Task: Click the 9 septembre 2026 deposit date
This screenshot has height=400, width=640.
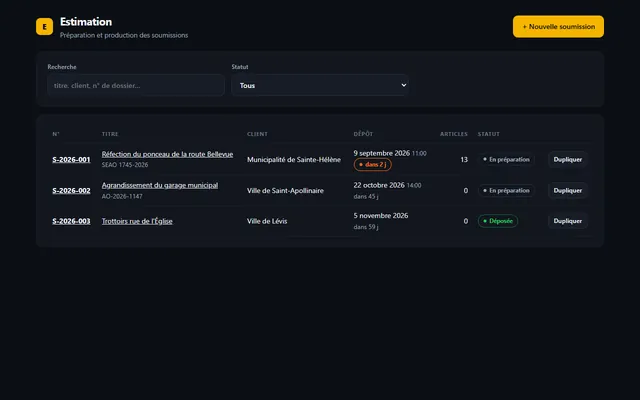Action: pos(382,153)
